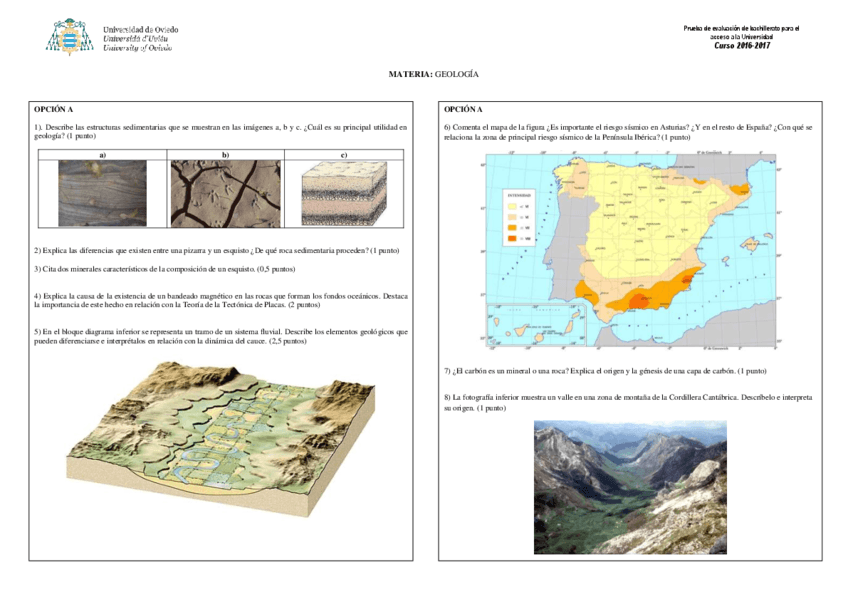Viewport: 848px width, 600px height.
Task: Switch to the left OPCIÓN A section
Action: 54,109
